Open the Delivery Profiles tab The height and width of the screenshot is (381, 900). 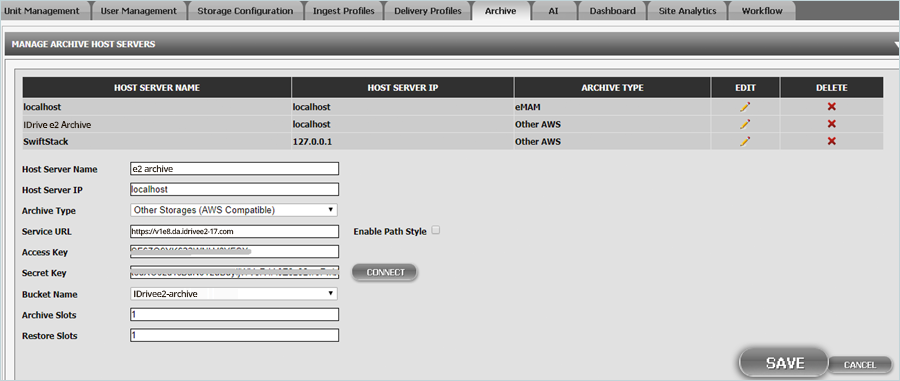428,11
